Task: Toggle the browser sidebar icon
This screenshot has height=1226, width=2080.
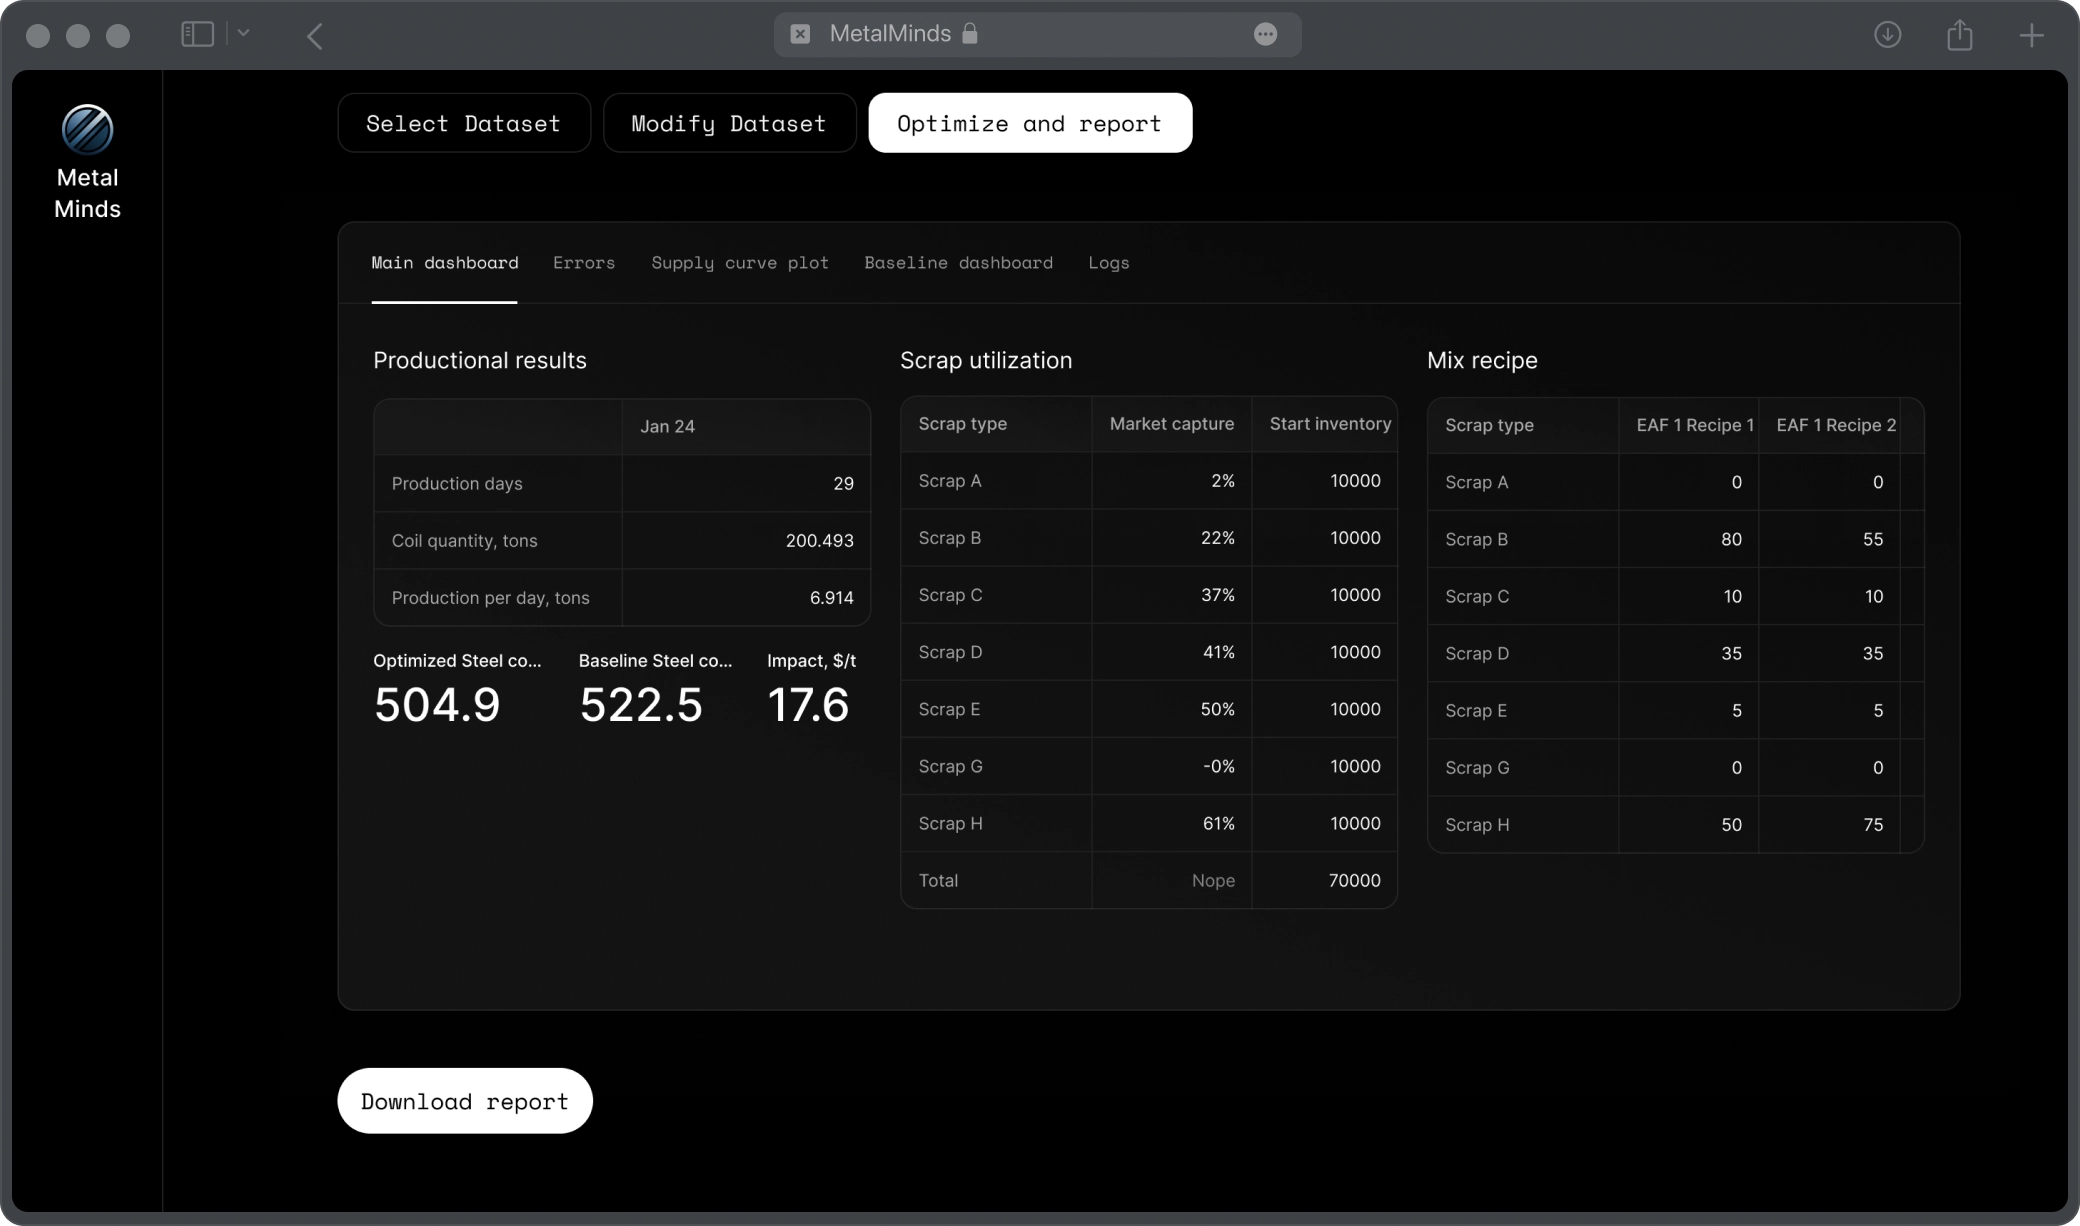Action: [x=197, y=34]
